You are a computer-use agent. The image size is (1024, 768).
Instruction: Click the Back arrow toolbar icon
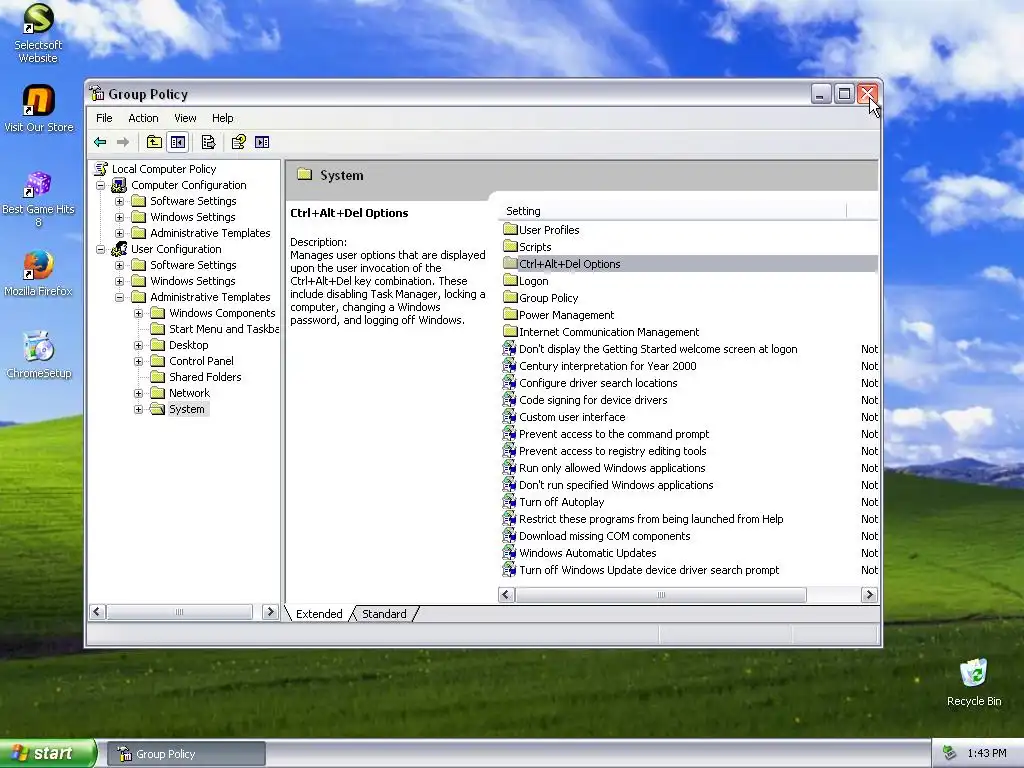click(x=101, y=142)
